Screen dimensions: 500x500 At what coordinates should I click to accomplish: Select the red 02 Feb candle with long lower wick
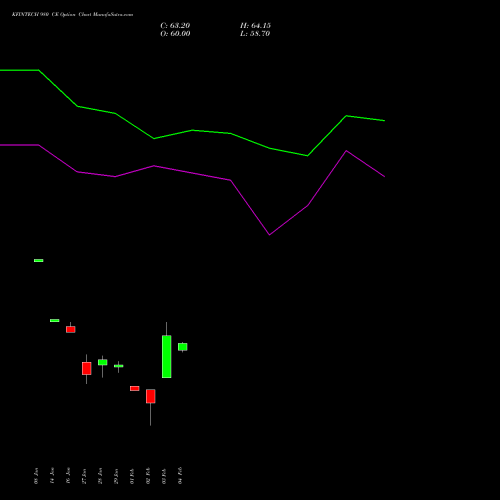[151, 396]
